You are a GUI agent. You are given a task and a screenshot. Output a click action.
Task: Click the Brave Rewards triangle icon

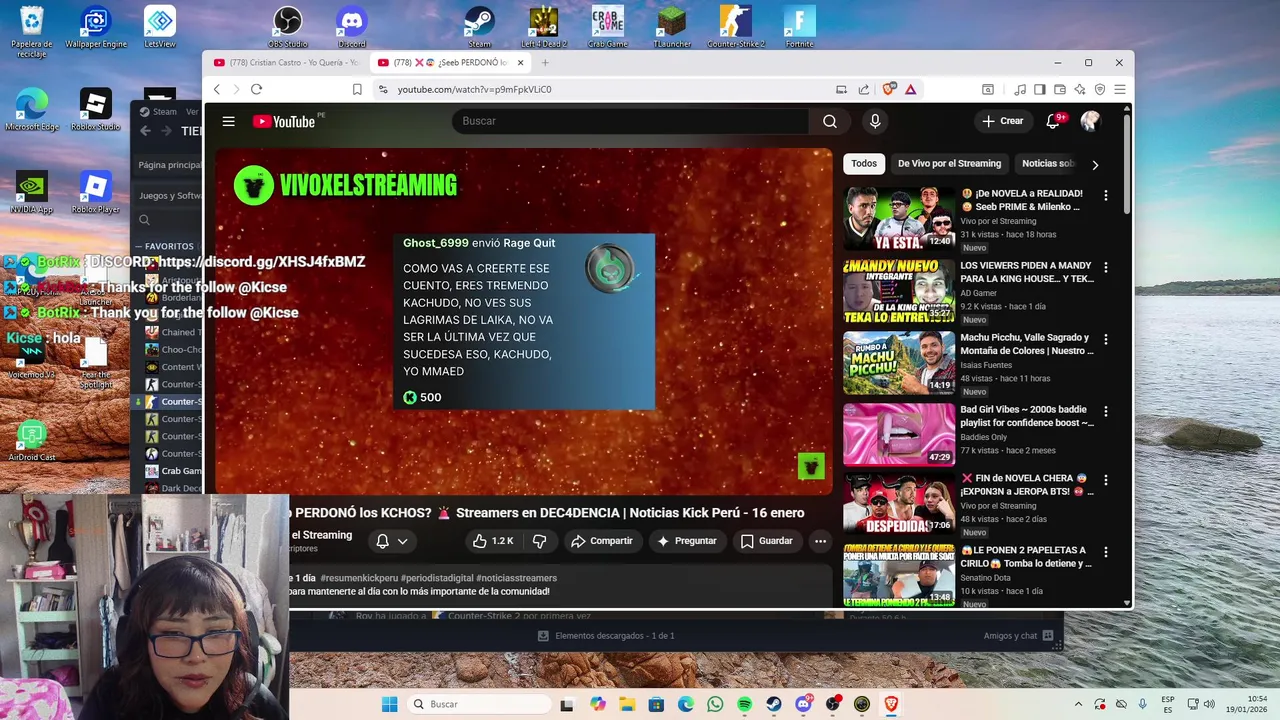pos(911,89)
